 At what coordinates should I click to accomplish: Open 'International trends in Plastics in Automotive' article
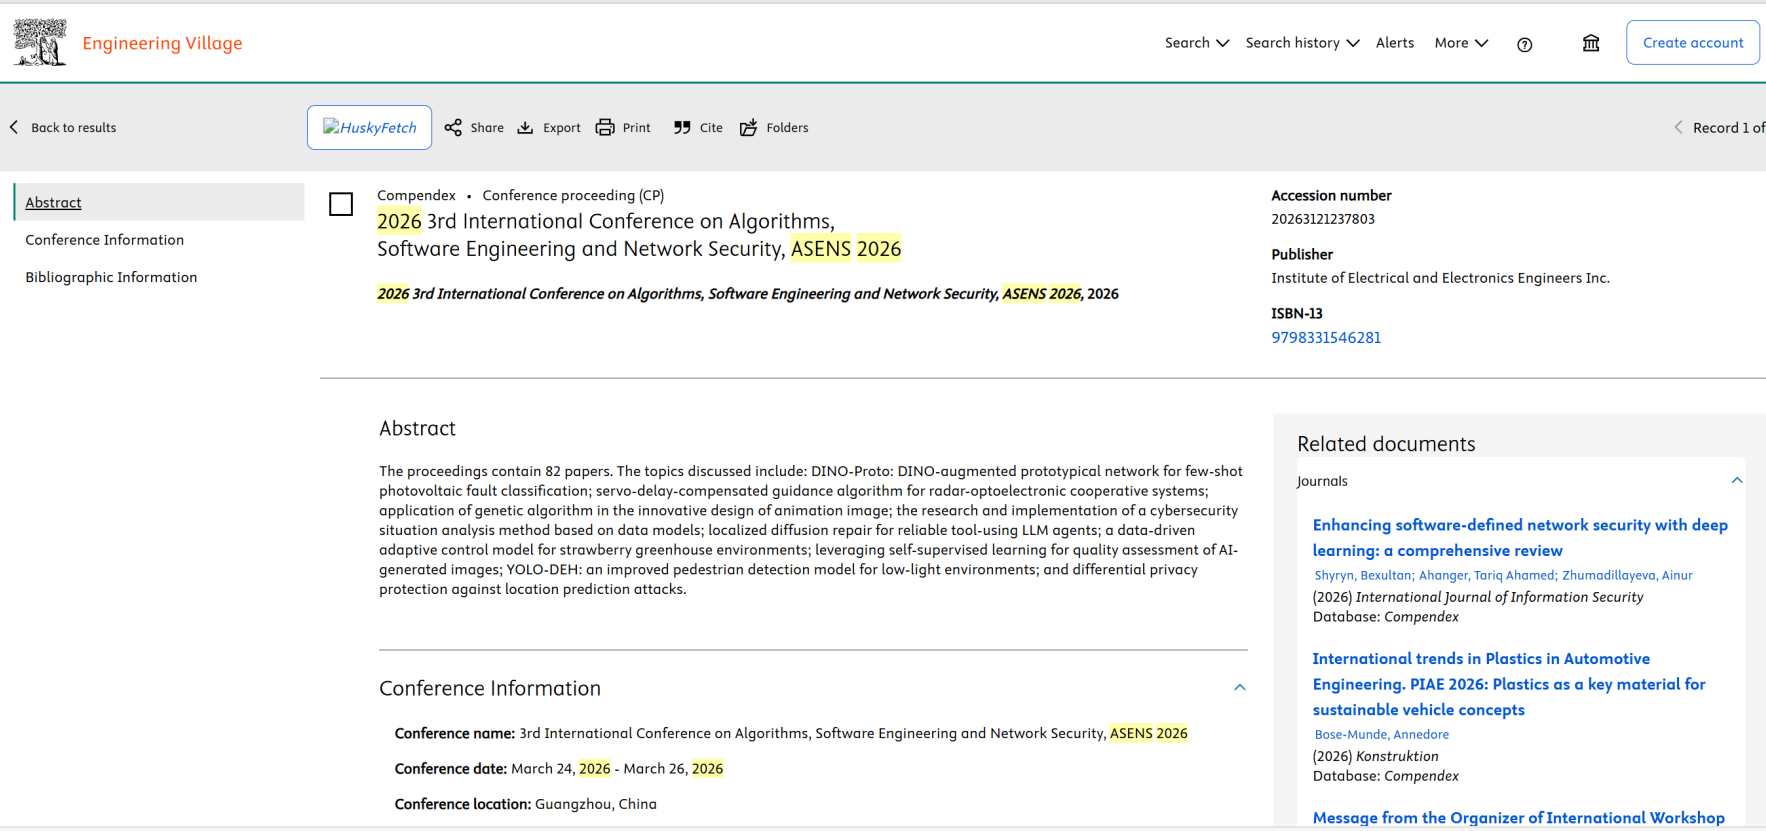[x=1509, y=684]
